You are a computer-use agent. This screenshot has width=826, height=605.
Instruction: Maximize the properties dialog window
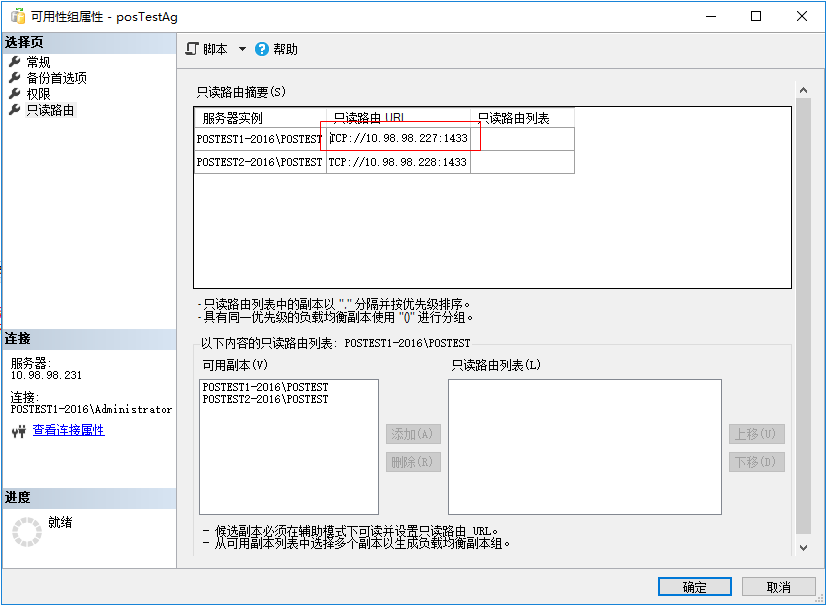[x=756, y=16]
